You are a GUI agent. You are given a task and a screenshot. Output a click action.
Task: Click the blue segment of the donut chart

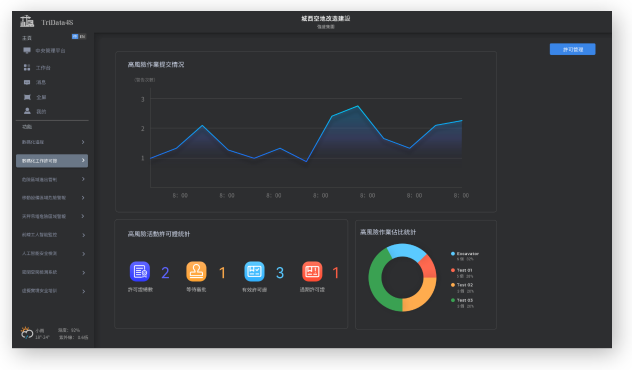pos(406,250)
